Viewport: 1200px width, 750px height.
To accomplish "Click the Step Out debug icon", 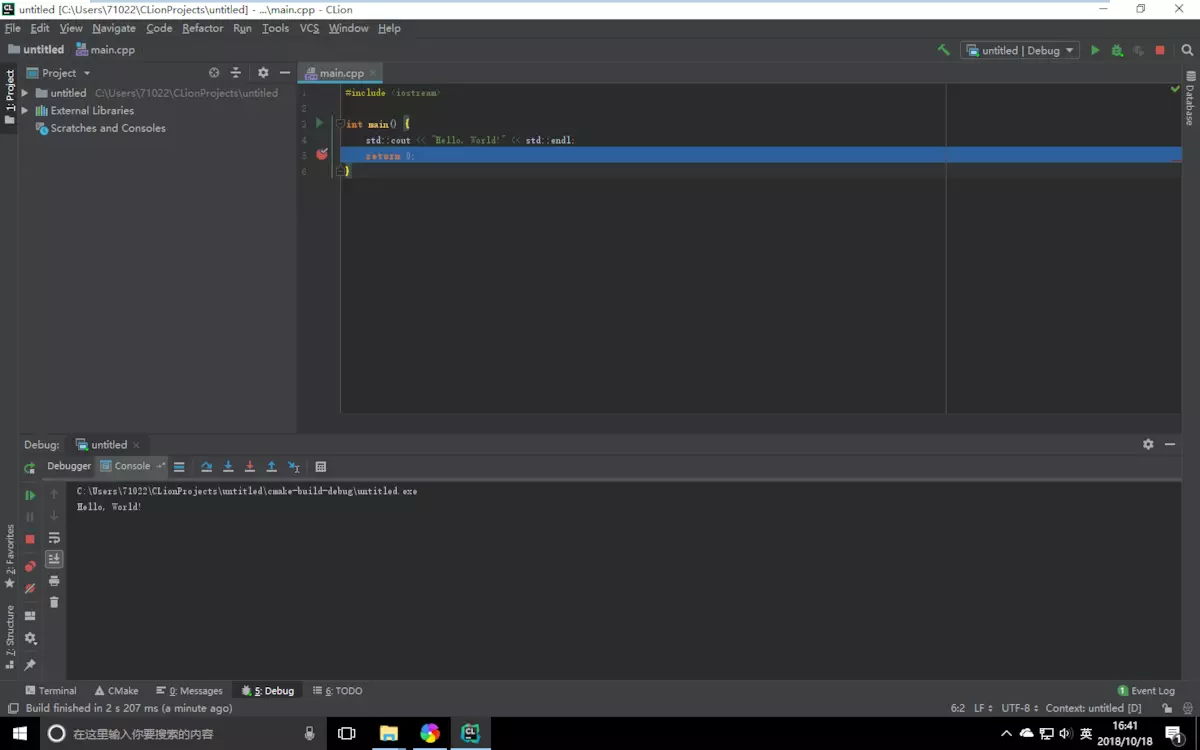I will click(271, 467).
